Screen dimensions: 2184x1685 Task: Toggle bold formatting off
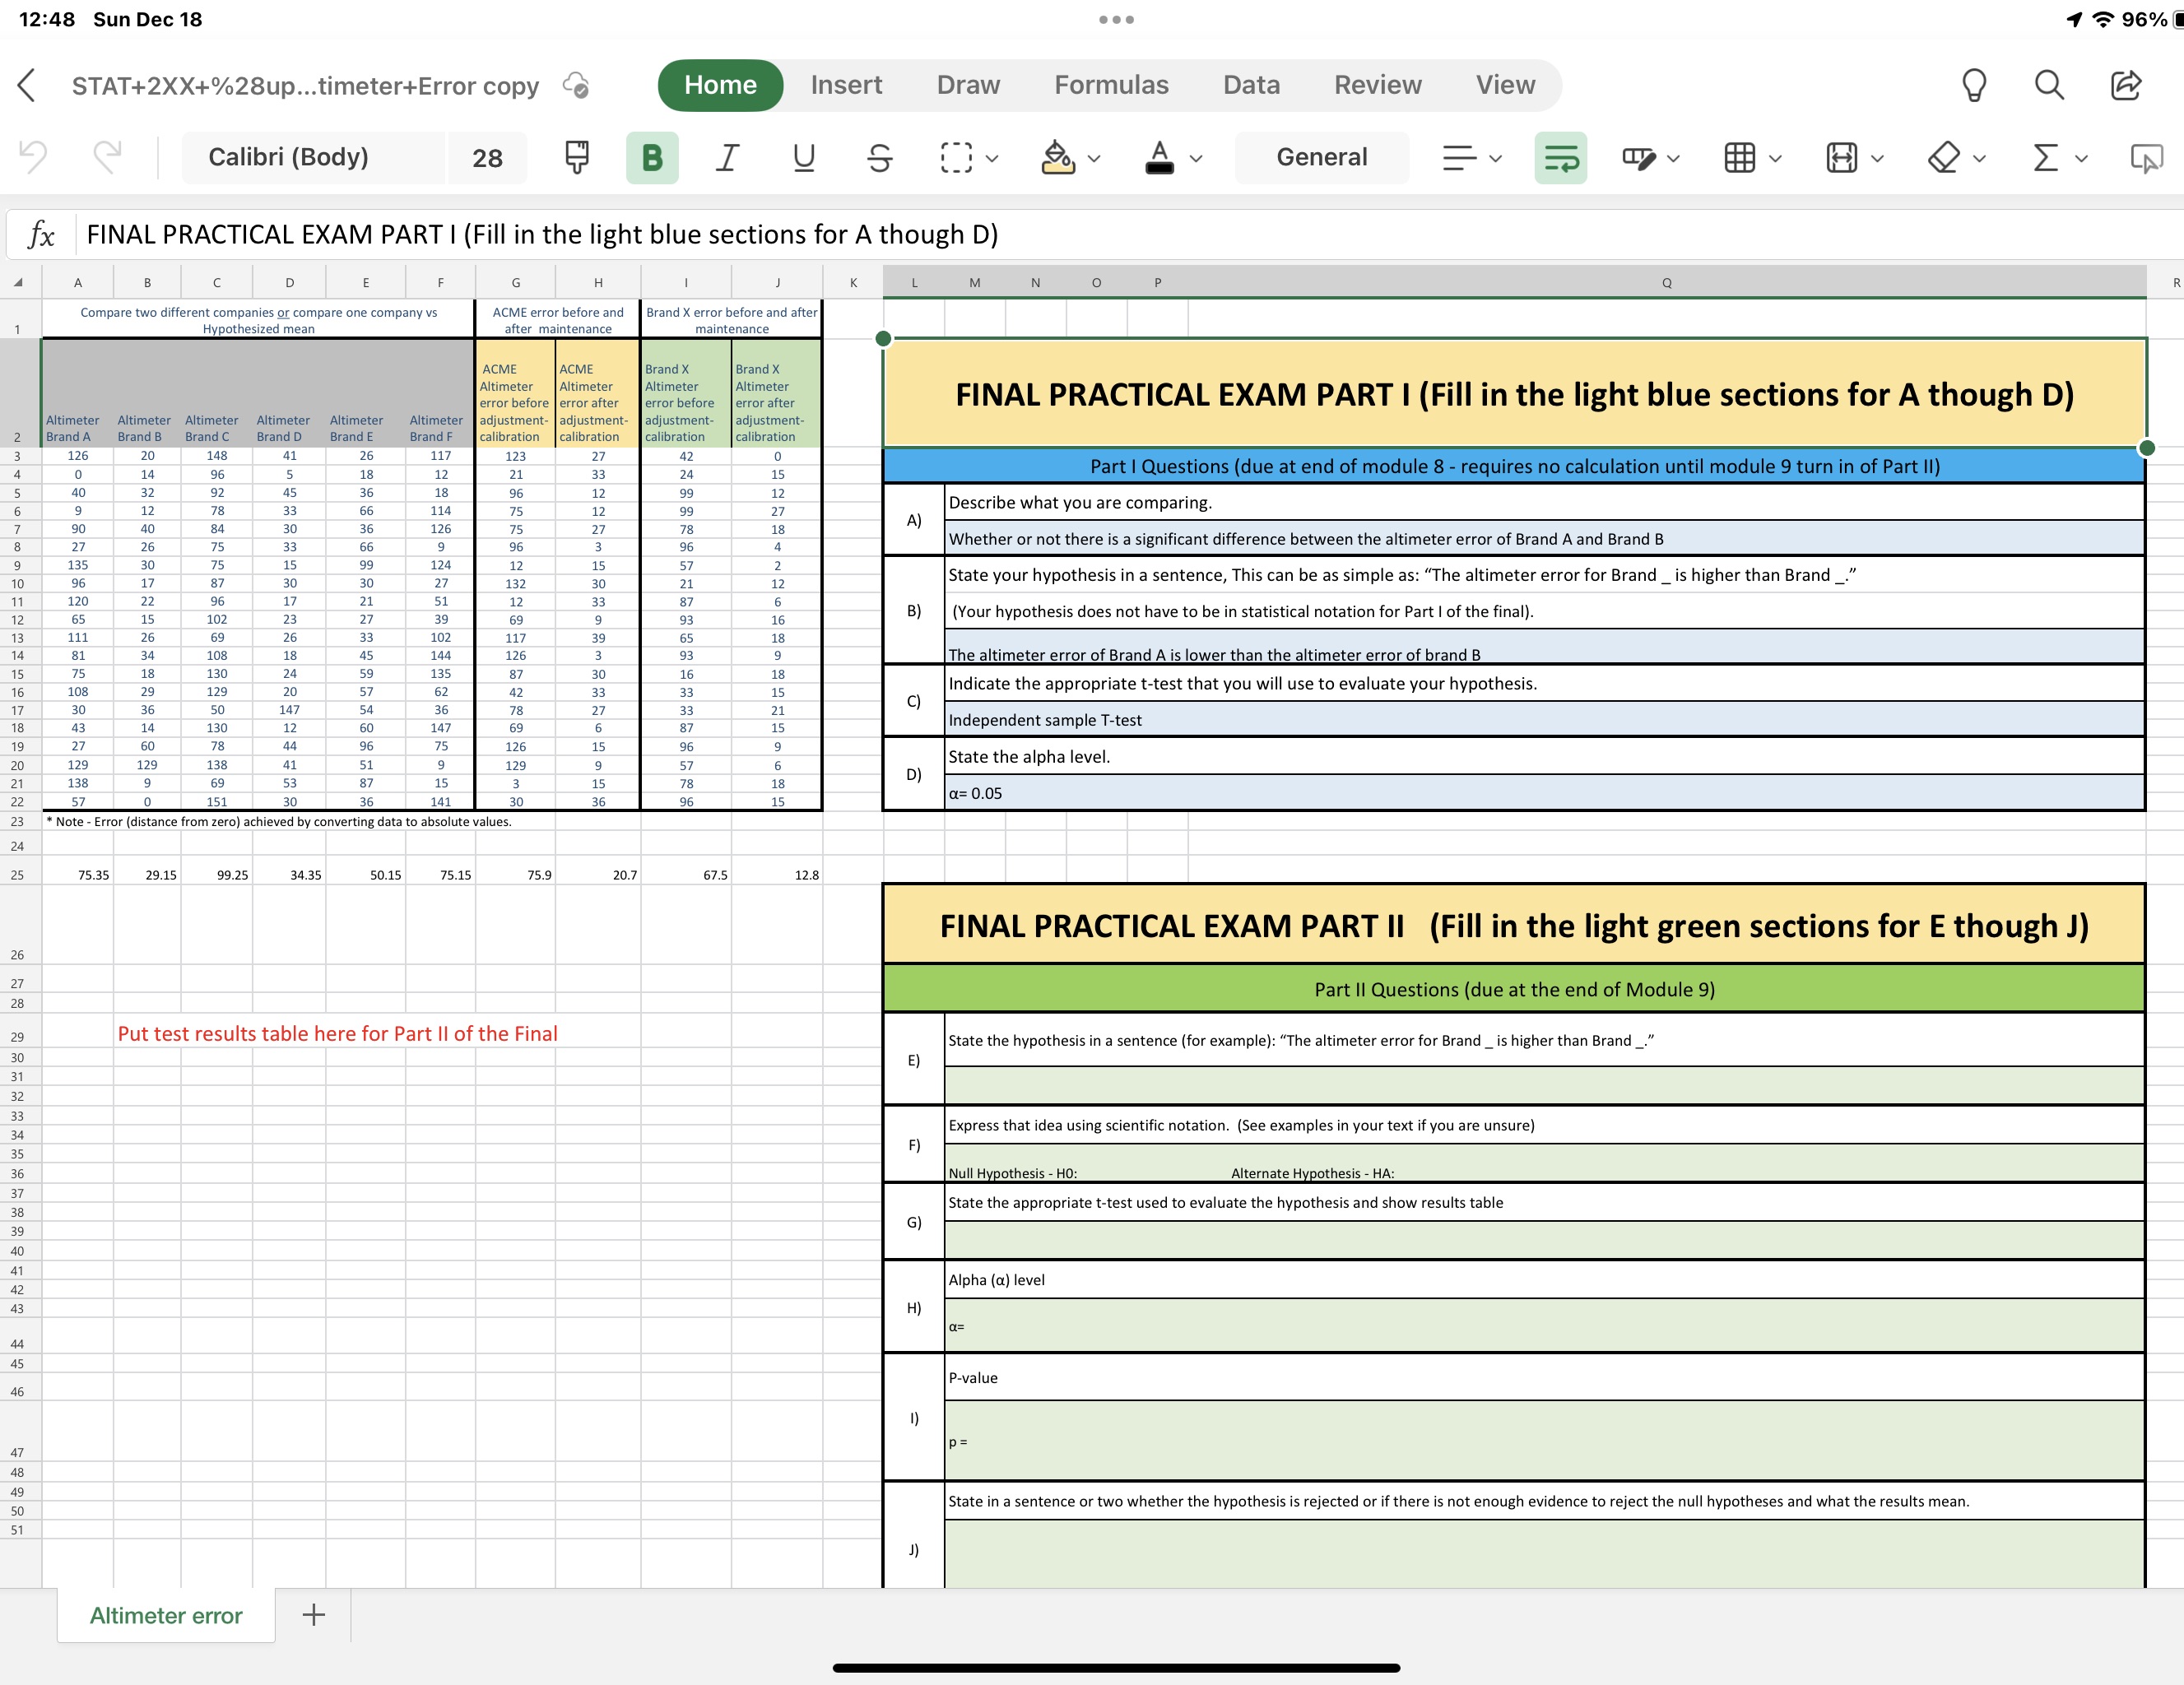click(652, 157)
